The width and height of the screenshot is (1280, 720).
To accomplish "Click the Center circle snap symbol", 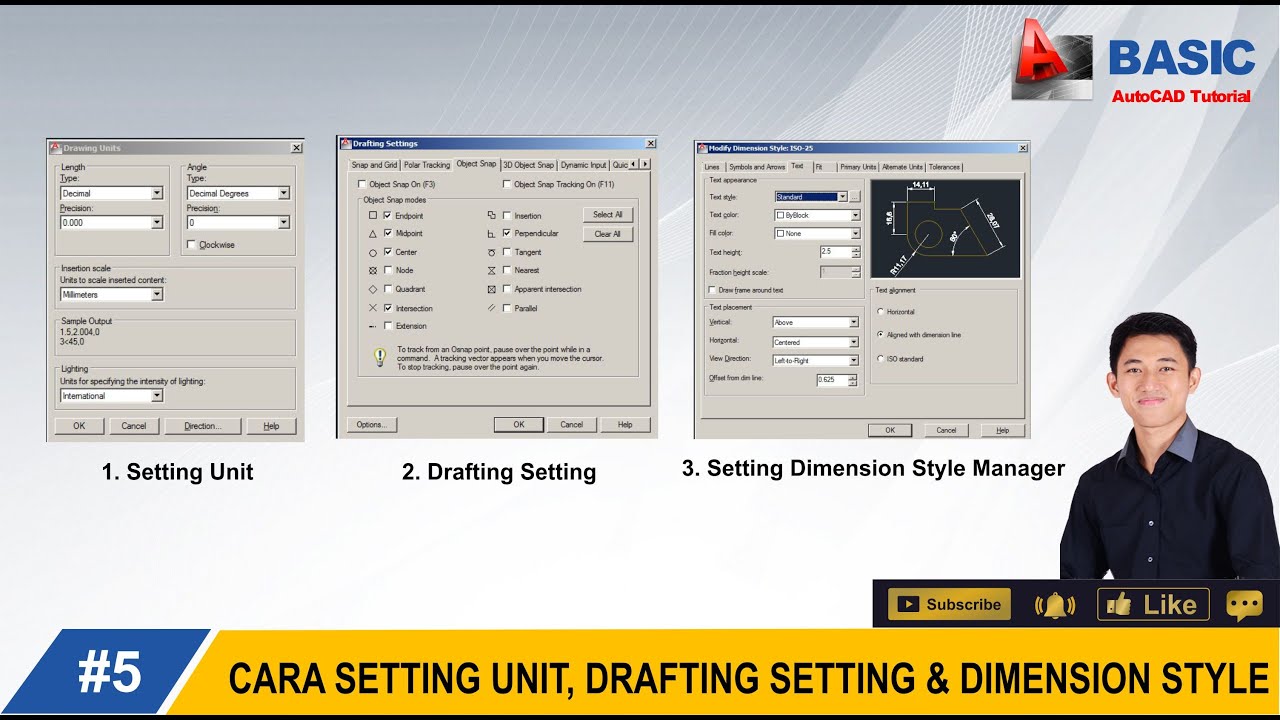I will click(x=373, y=252).
